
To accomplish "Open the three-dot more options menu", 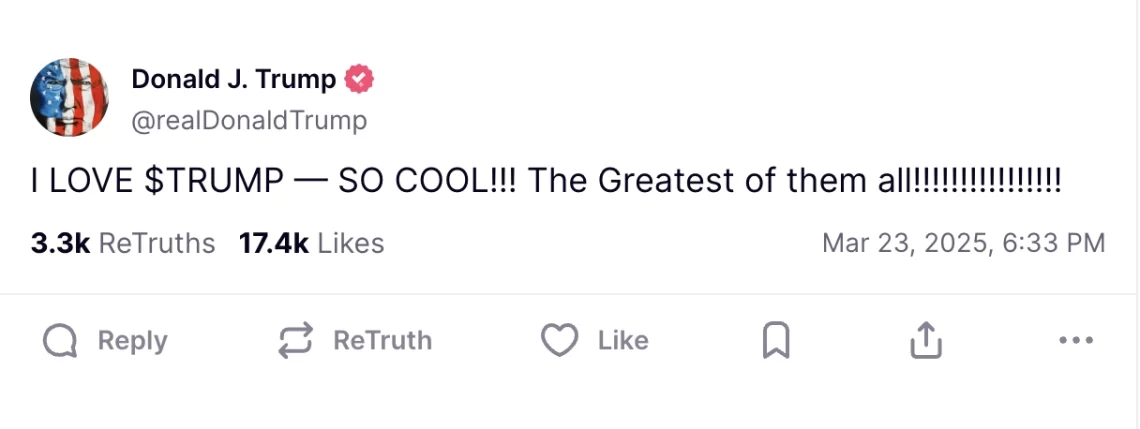I will pyautogui.click(x=1075, y=341).
